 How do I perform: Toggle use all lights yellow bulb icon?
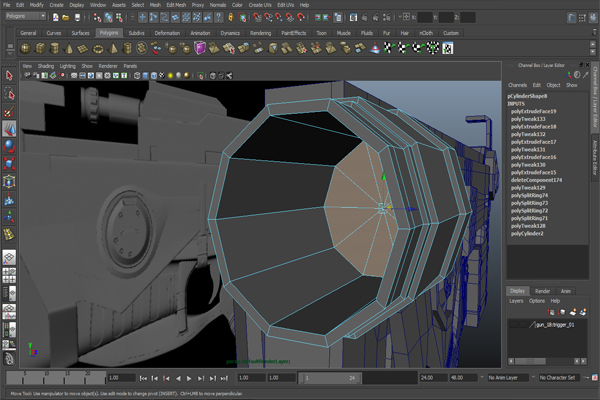(x=171, y=76)
